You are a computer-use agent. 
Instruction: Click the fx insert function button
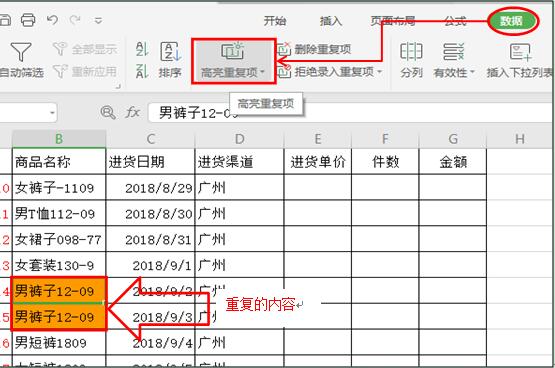[132, 113]
